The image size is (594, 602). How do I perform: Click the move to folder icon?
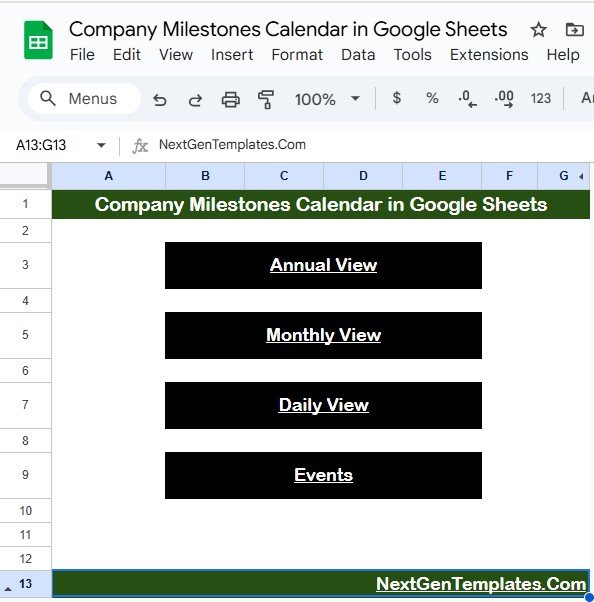[x=574, y=30]
